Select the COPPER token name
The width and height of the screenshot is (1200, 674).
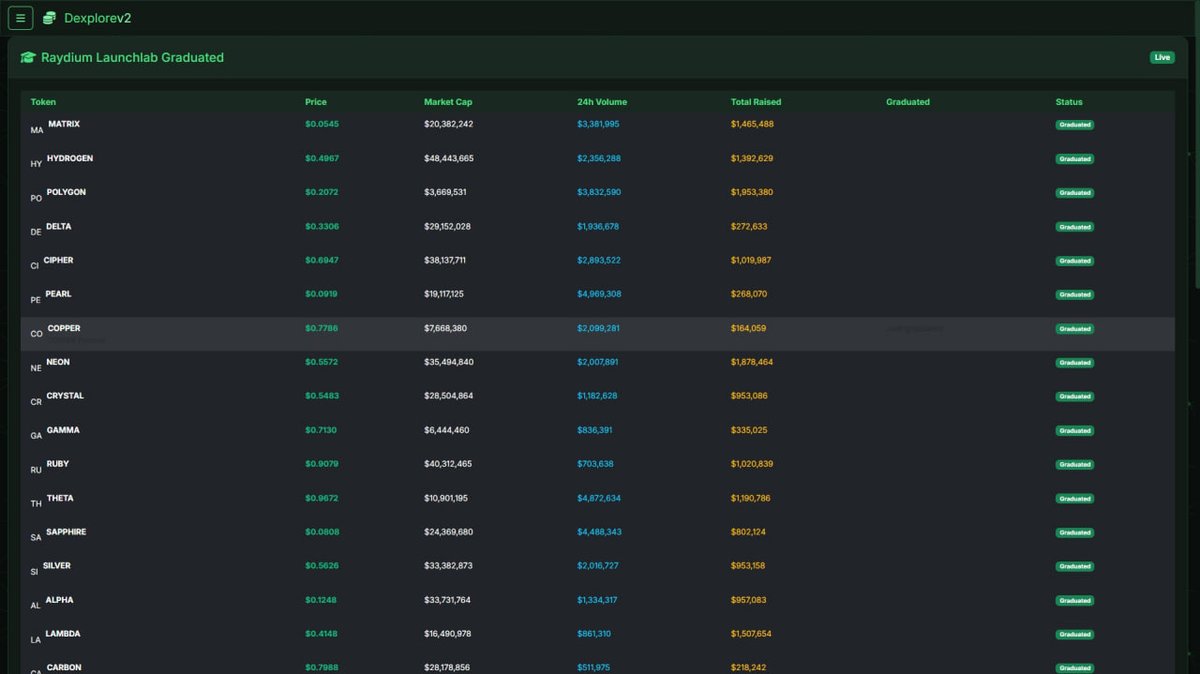(64, 328)
